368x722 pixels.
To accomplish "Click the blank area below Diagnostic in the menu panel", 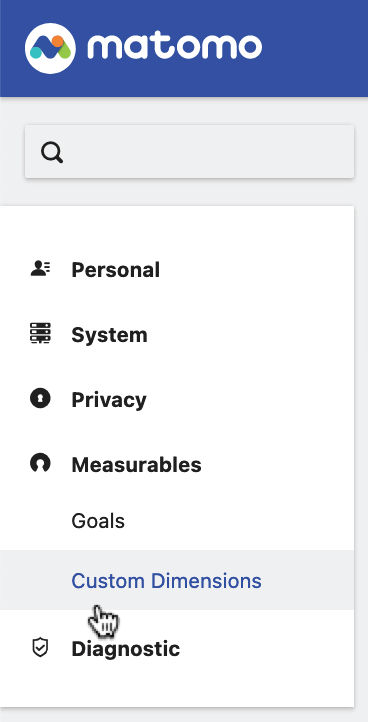I will [x=177, y=688].
